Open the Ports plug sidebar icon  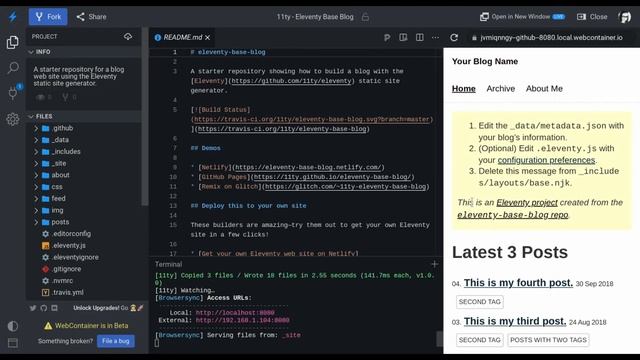tap(13, 93)
